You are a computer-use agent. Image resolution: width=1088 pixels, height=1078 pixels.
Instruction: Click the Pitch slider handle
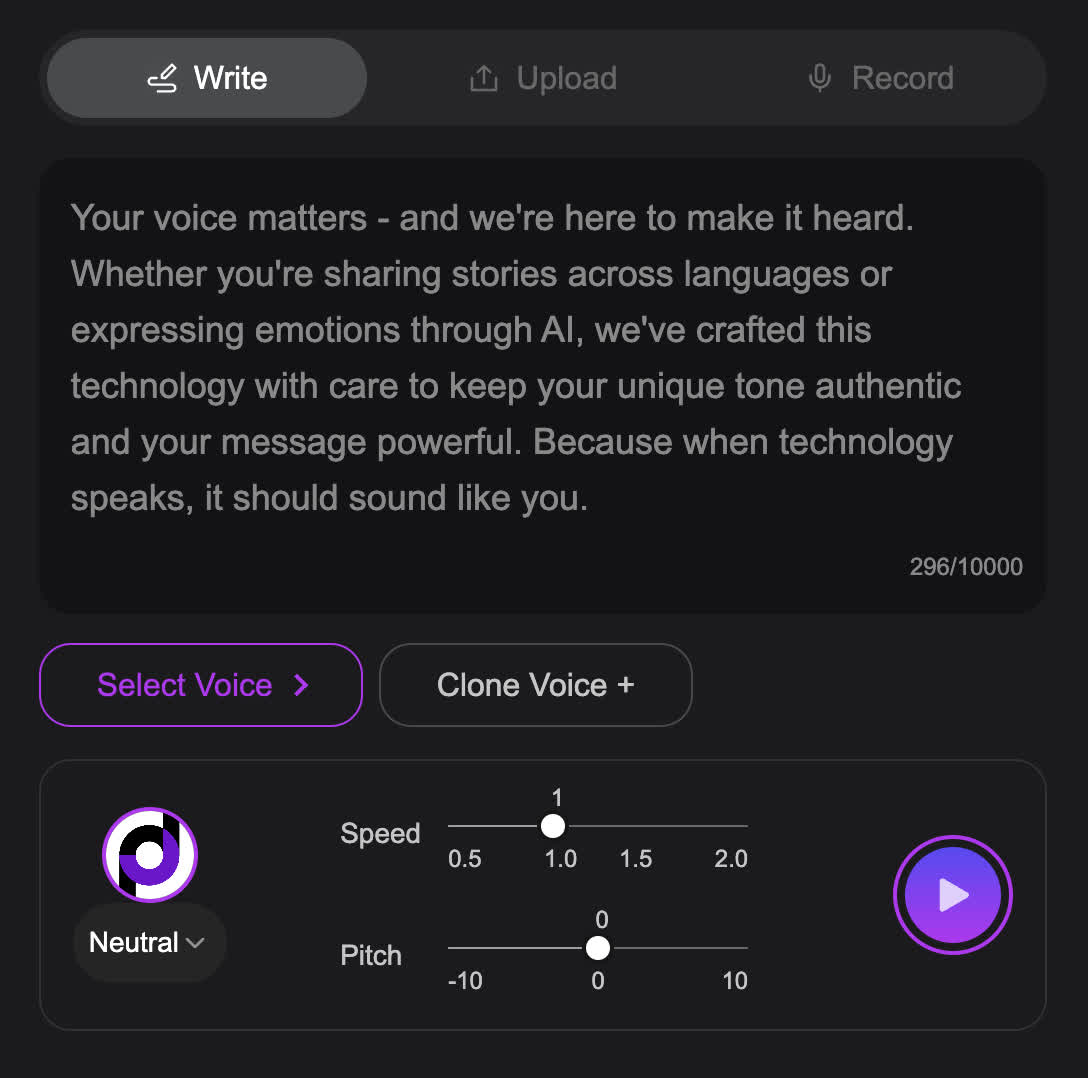(598, 947)
